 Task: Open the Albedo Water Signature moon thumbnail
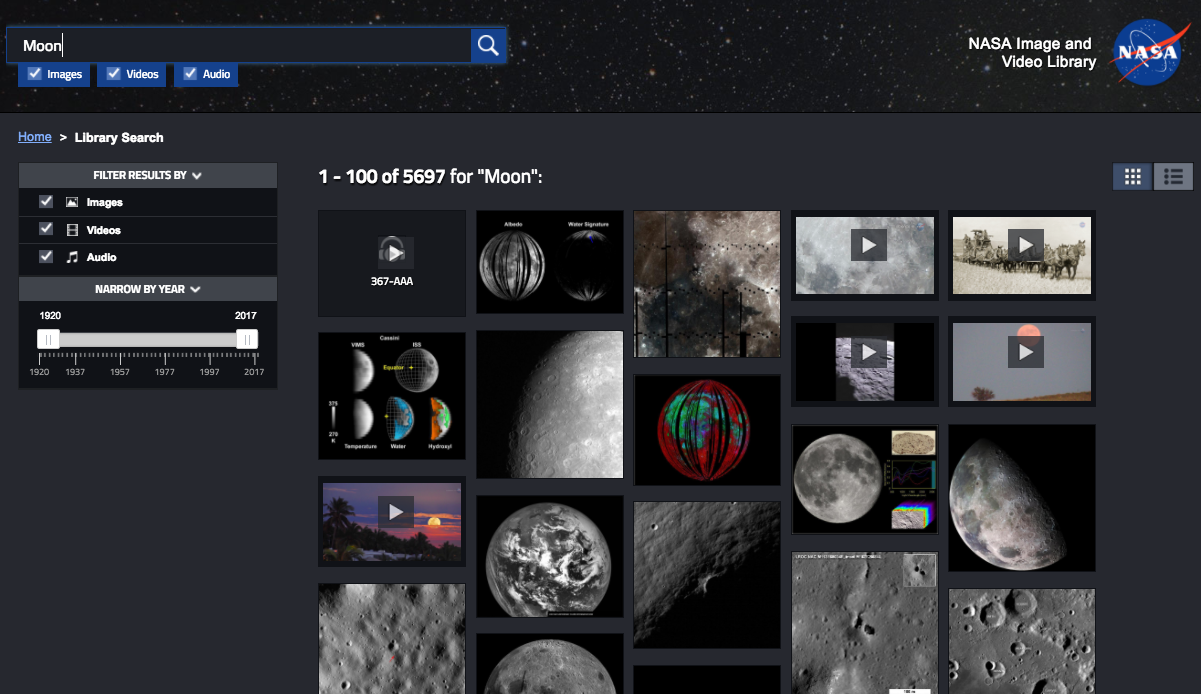pos(549,261)
